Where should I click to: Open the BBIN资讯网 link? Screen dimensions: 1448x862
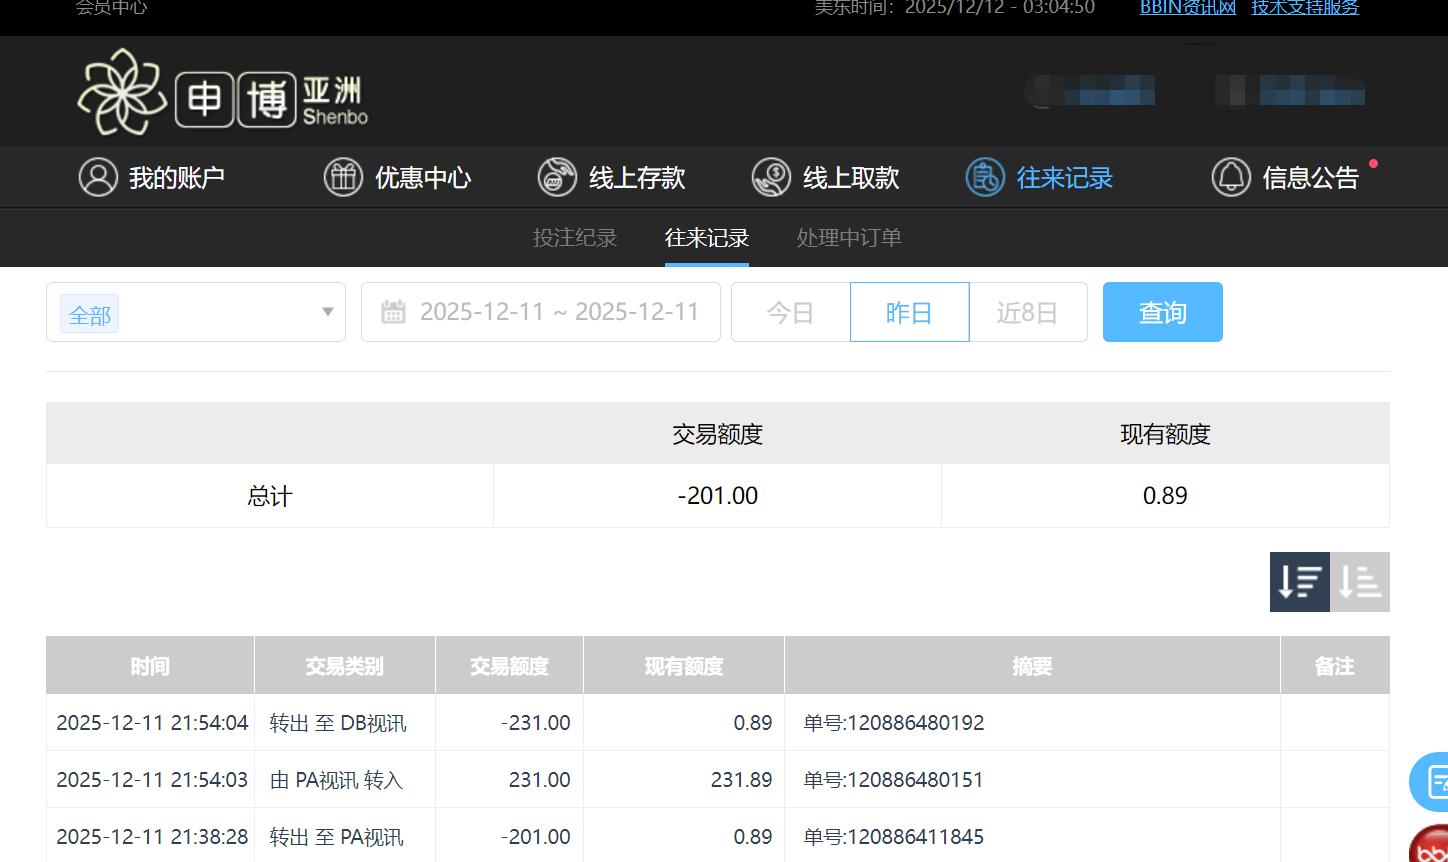(x=1188, y=8)
